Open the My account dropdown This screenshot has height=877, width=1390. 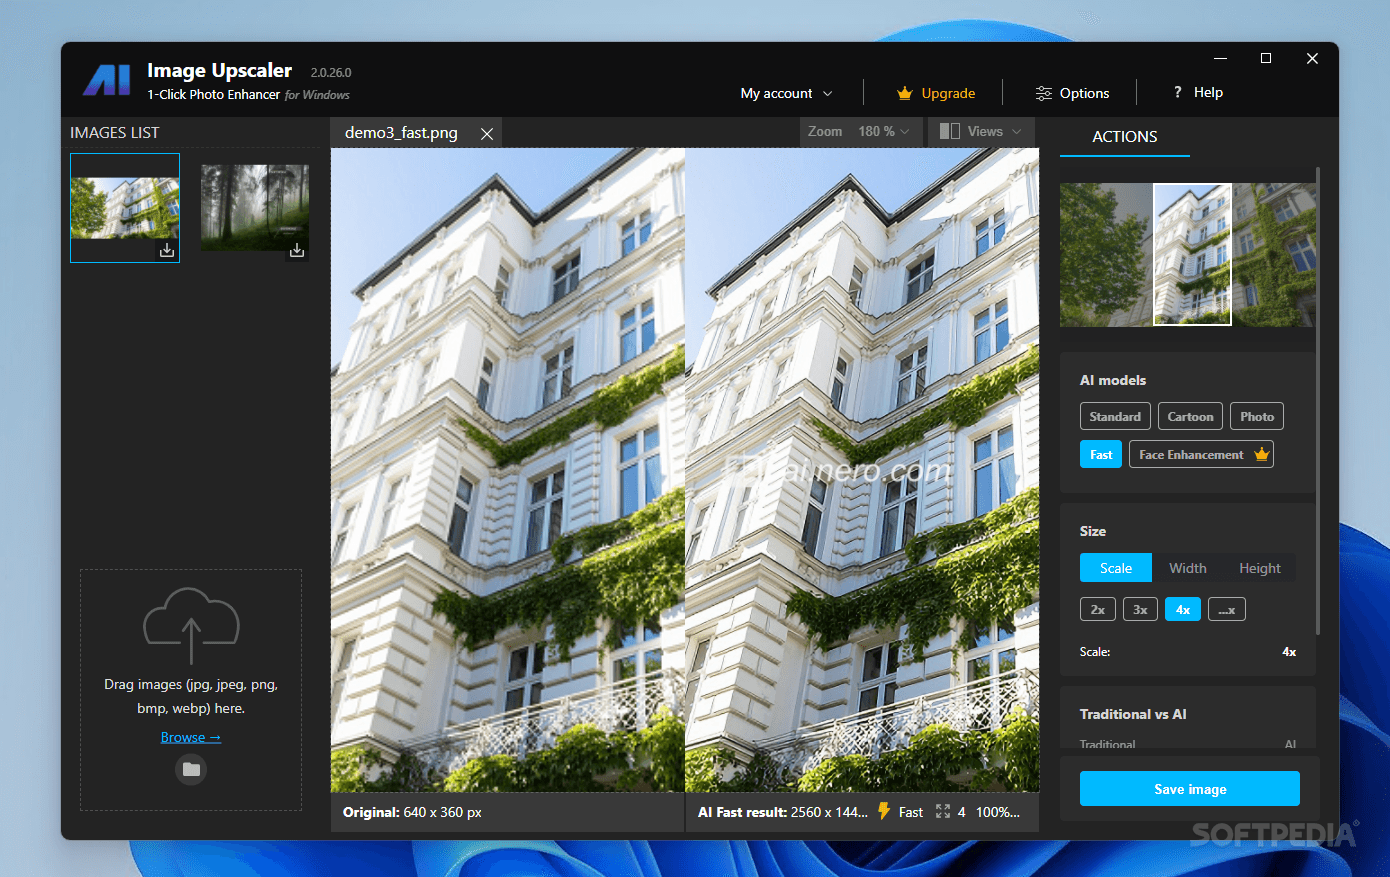click(786, 93)
